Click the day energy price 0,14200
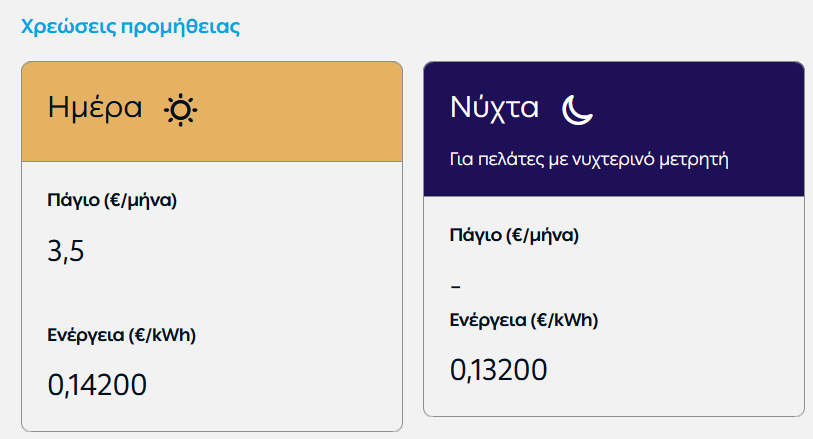 coord(98,385)
